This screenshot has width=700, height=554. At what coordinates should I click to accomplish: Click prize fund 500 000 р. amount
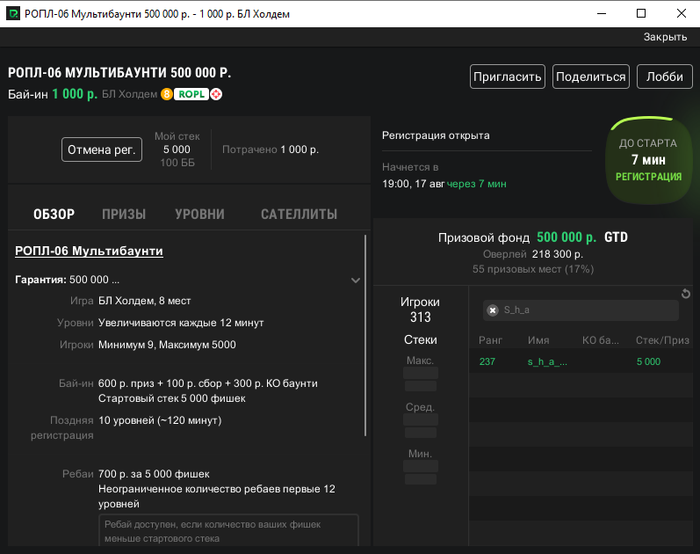(566, 237)
